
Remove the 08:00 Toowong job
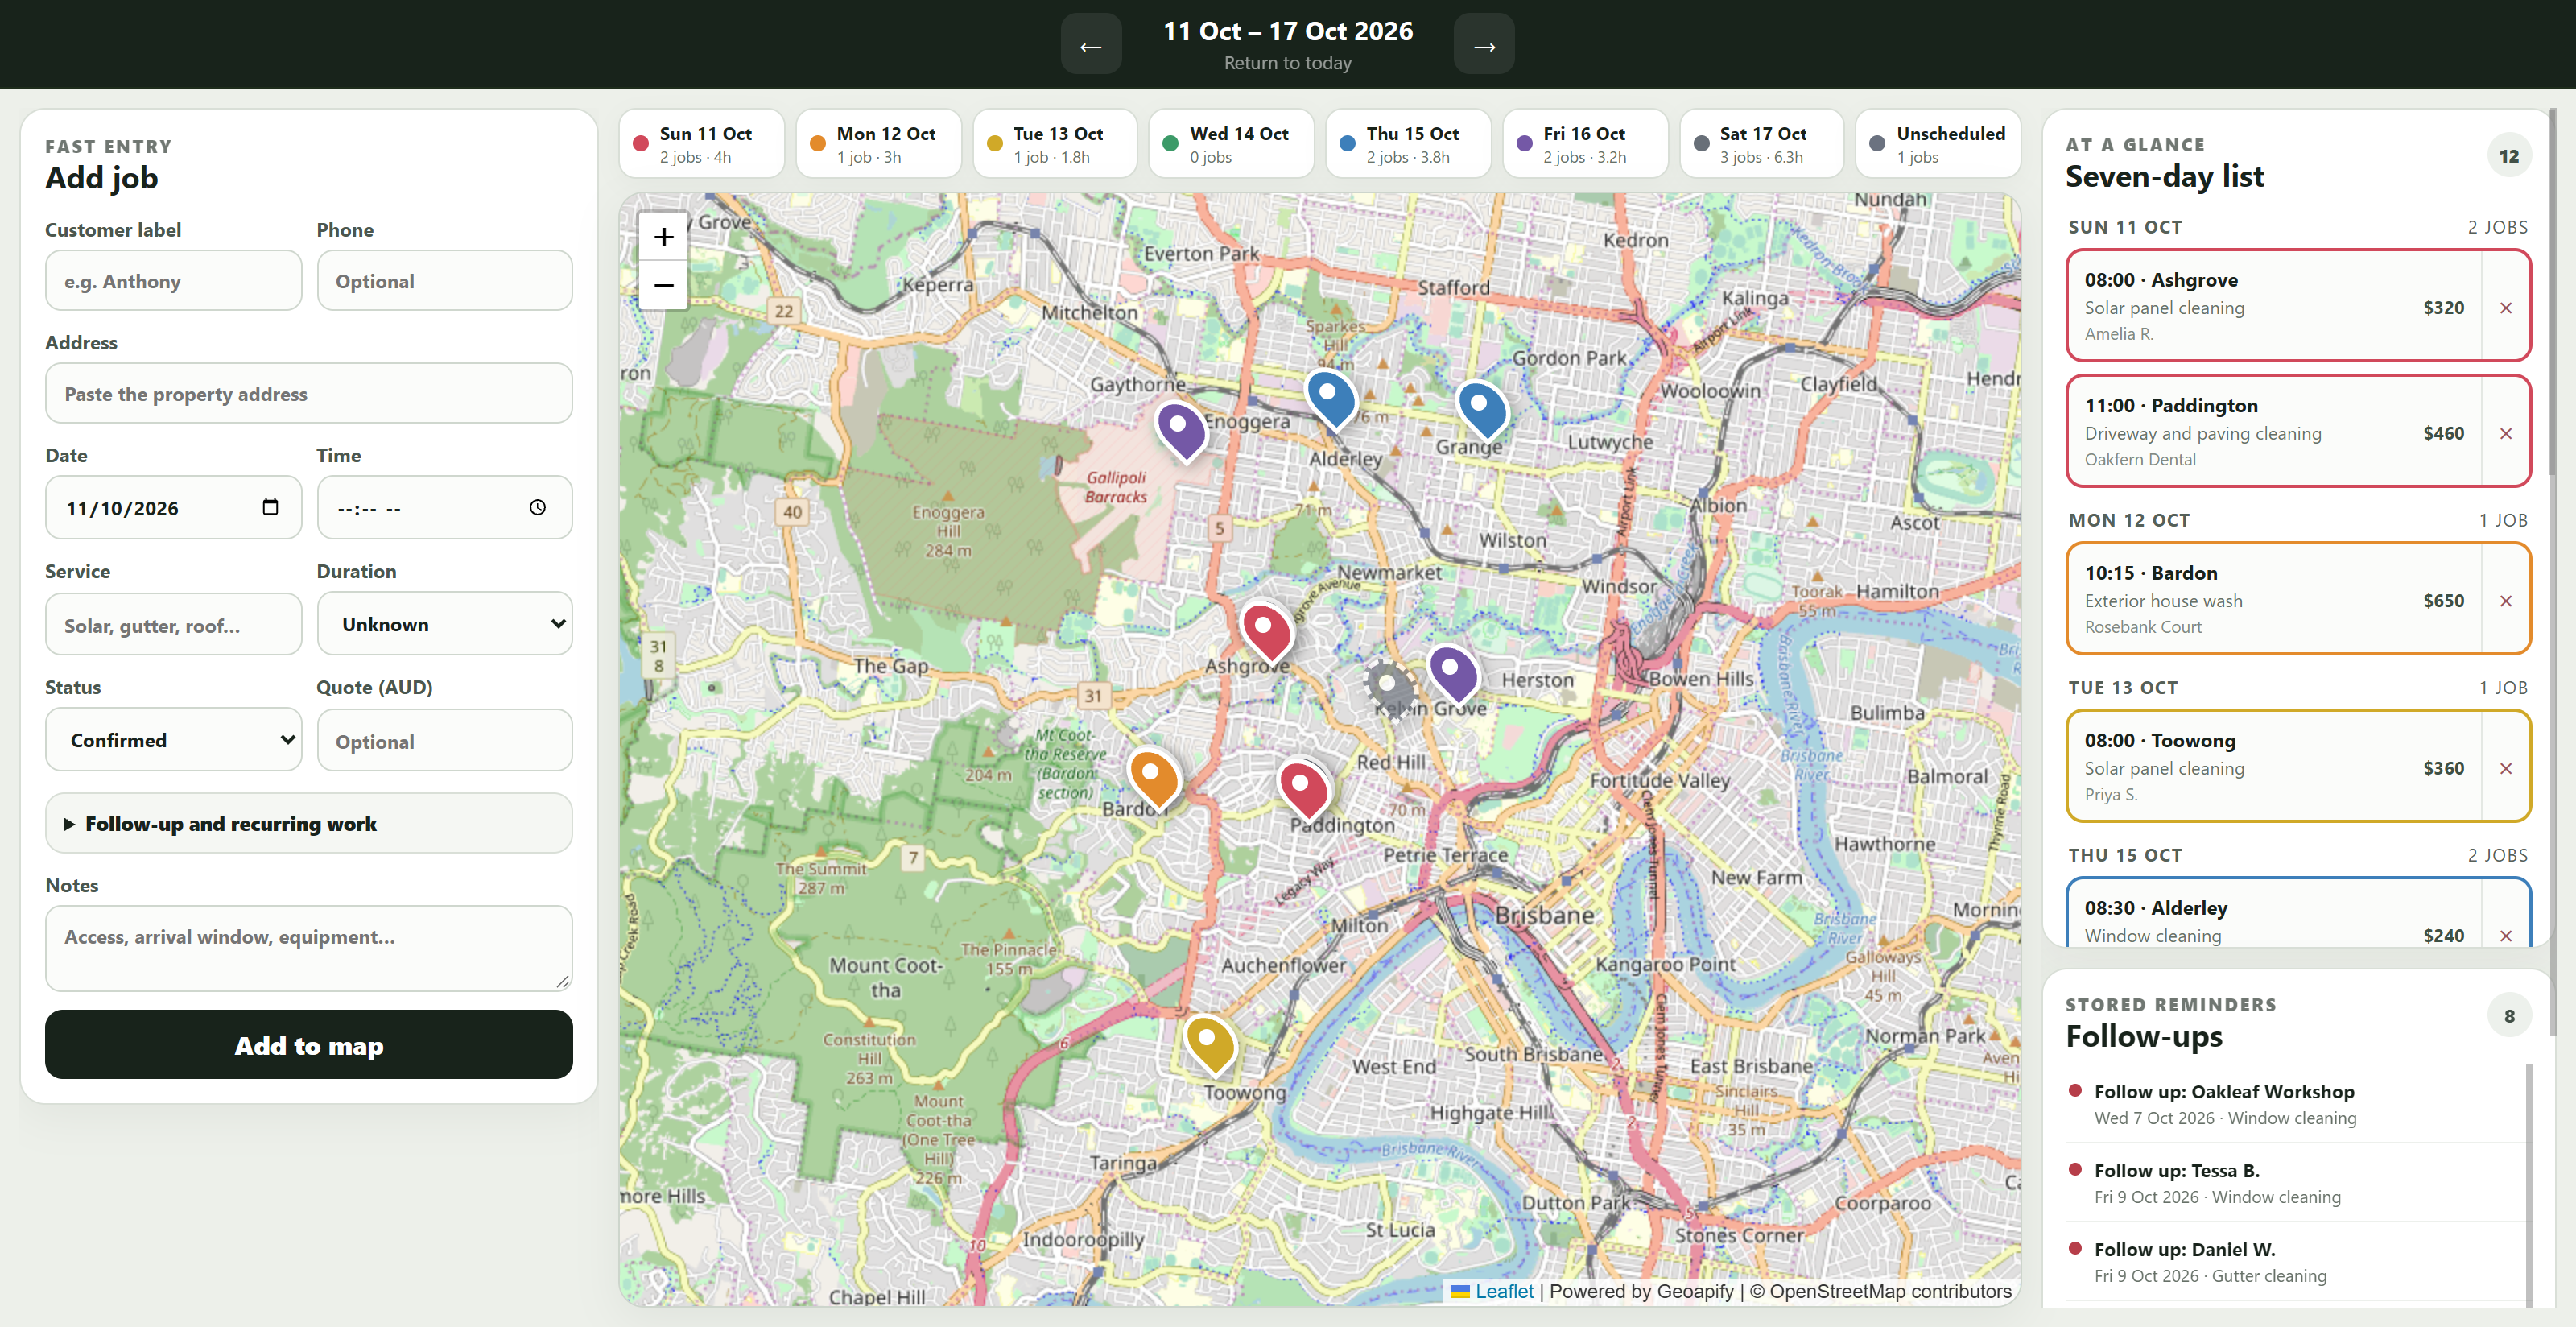tap(2505, 768)
